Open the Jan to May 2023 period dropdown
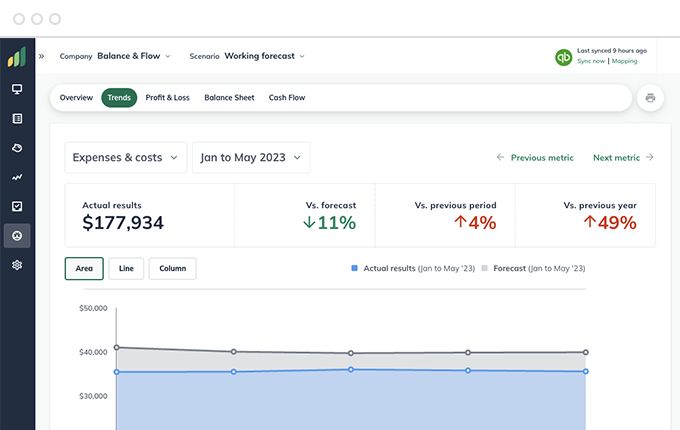Viewport: 680px width, 430px height. 251,157
